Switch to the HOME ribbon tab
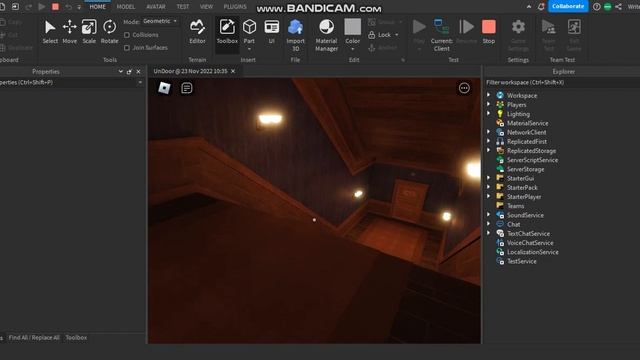 tap(98, 7)
